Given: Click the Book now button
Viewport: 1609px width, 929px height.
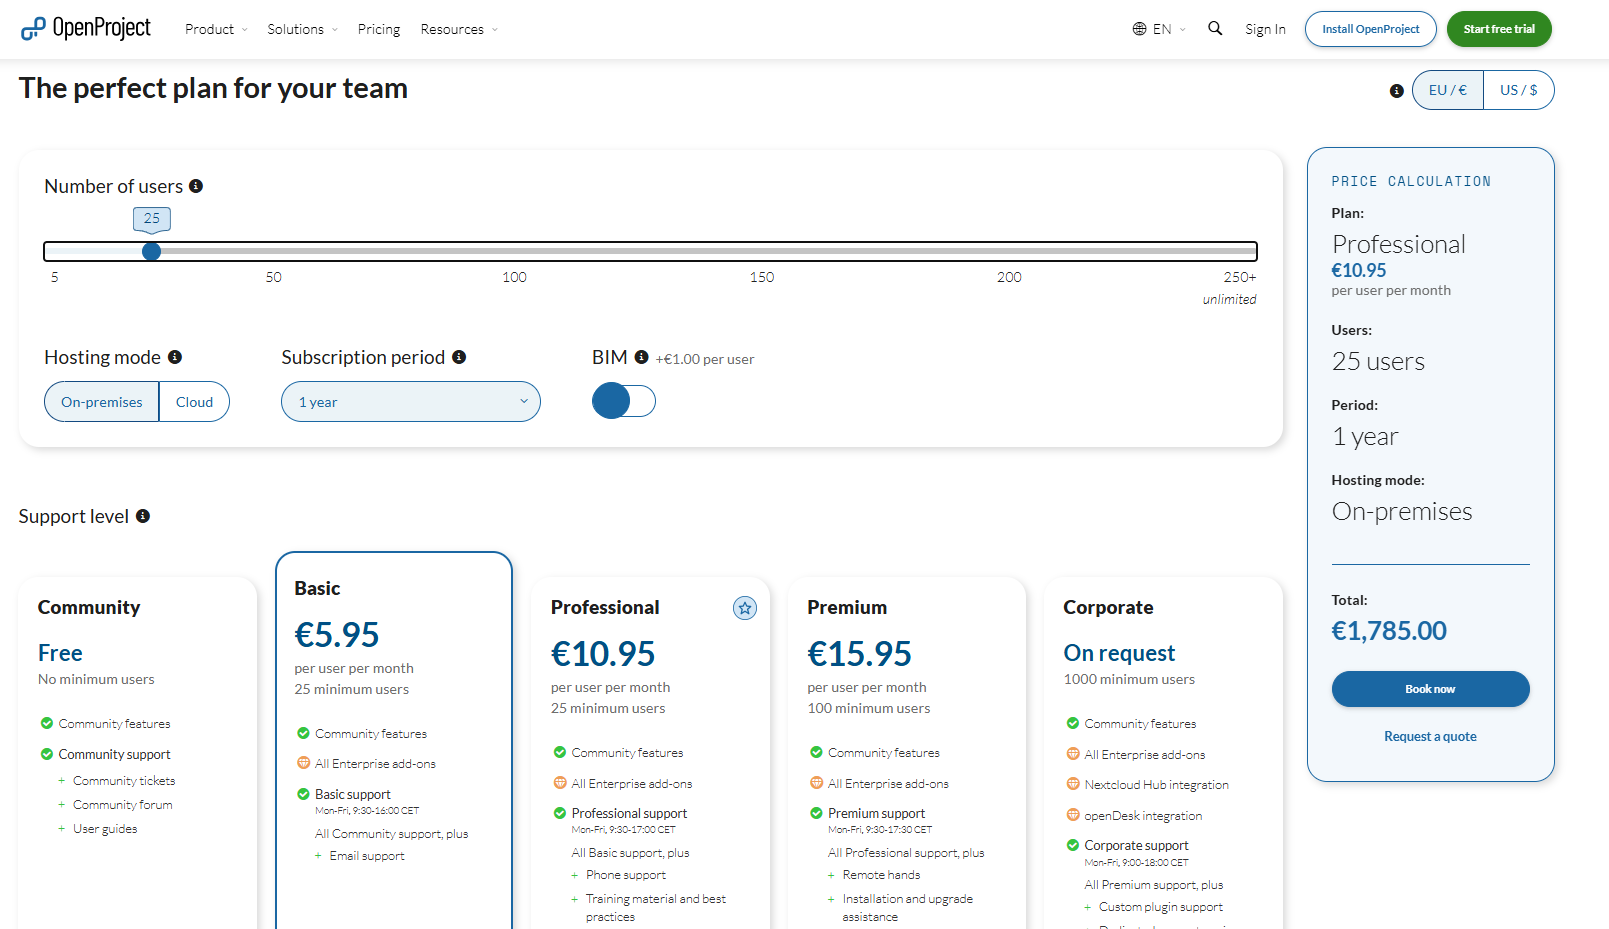Looking at the screenshot, I should [1430, 689].
